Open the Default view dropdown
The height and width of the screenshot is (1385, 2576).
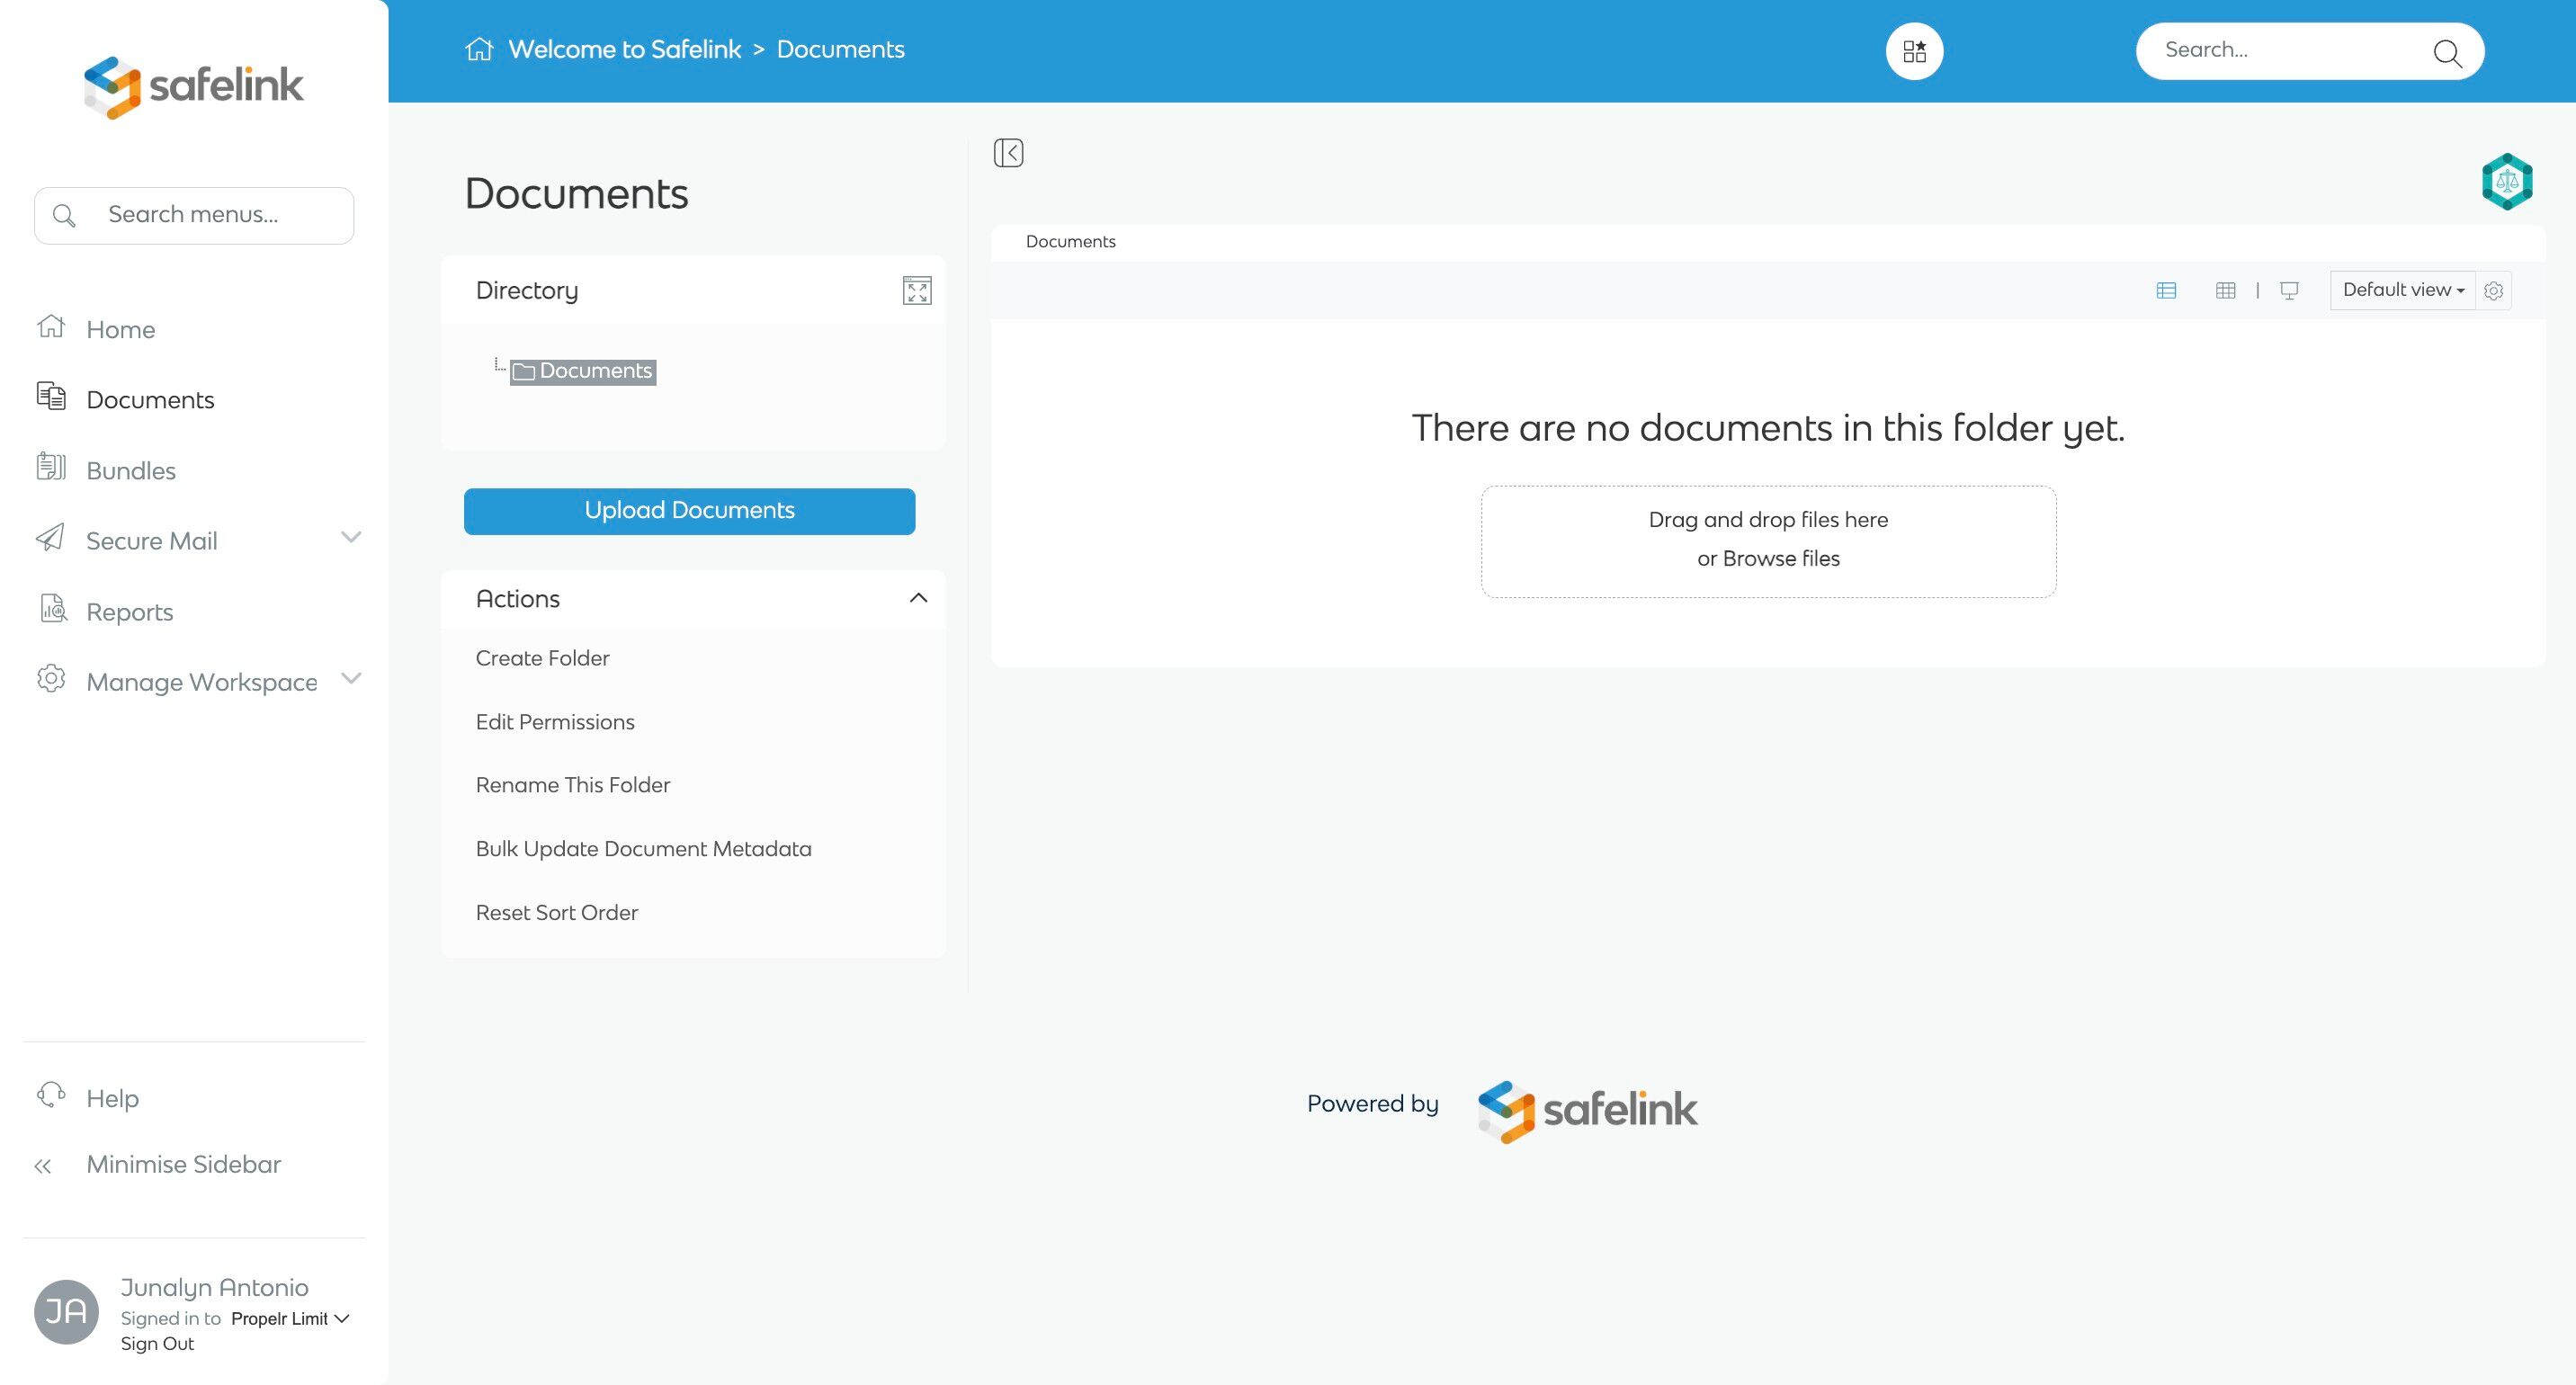point(2402,291)
